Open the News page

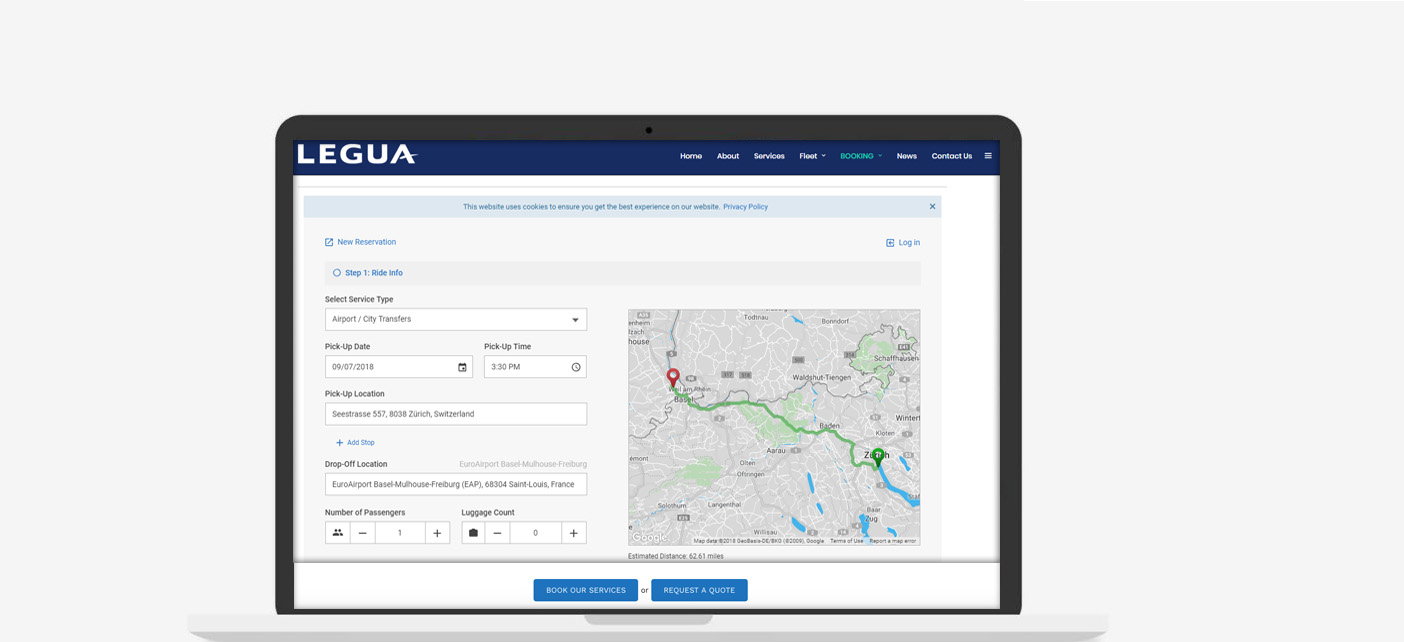907,156
